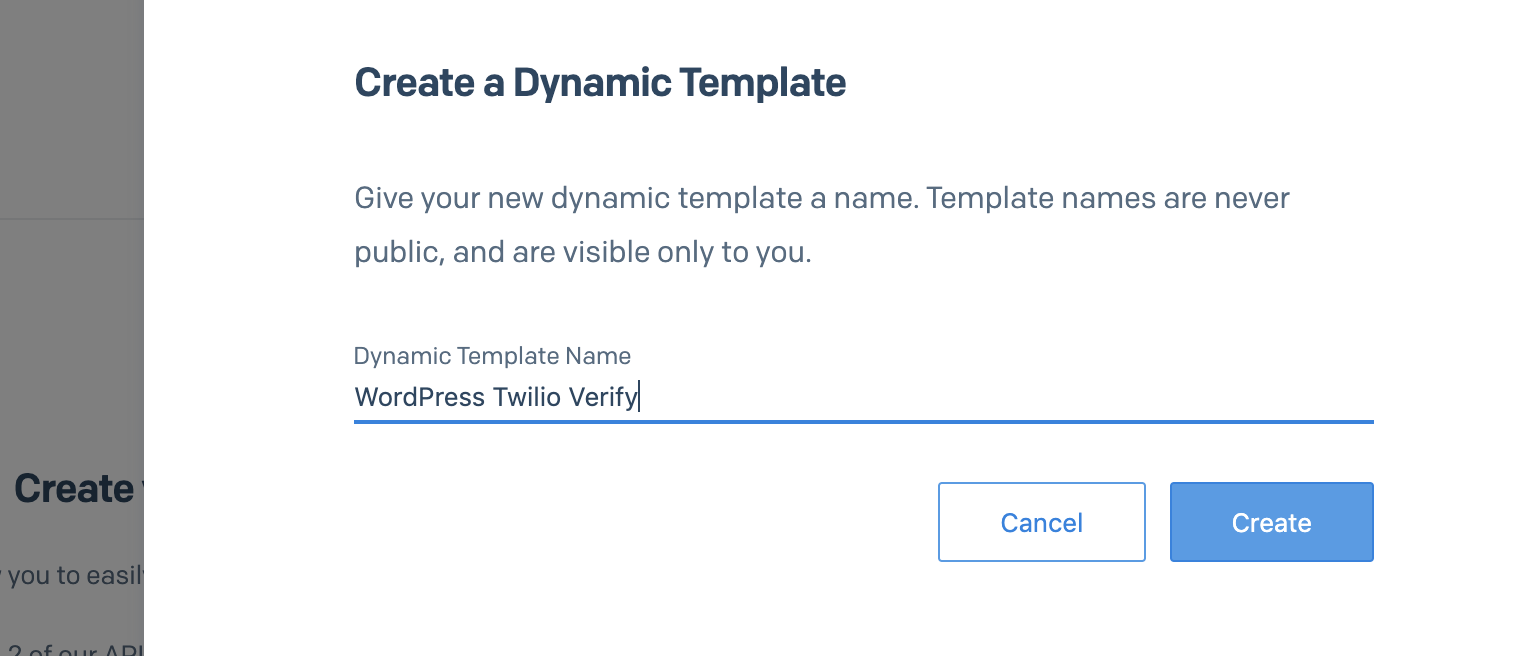The height and width of the screenshot is (656, 1540).
Task: Click the template name description paragraph
Action: coord(822,225)
